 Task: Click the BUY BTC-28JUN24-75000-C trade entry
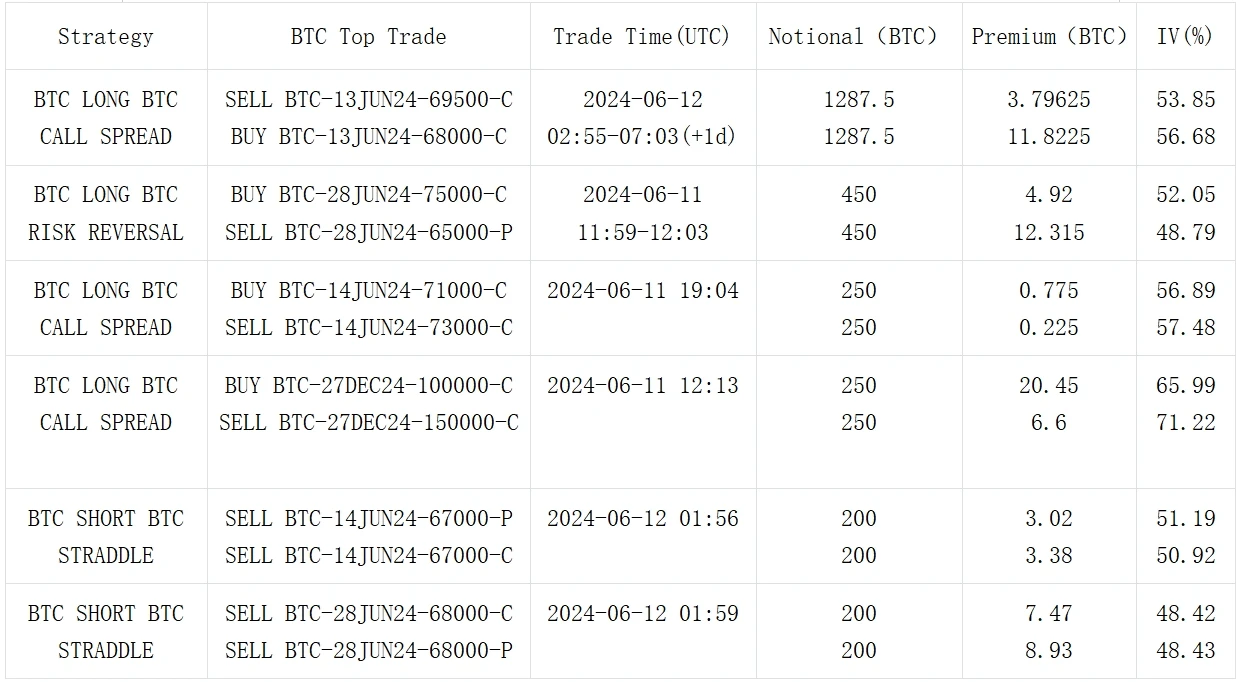pyautogui.click(x=368, y=195)
